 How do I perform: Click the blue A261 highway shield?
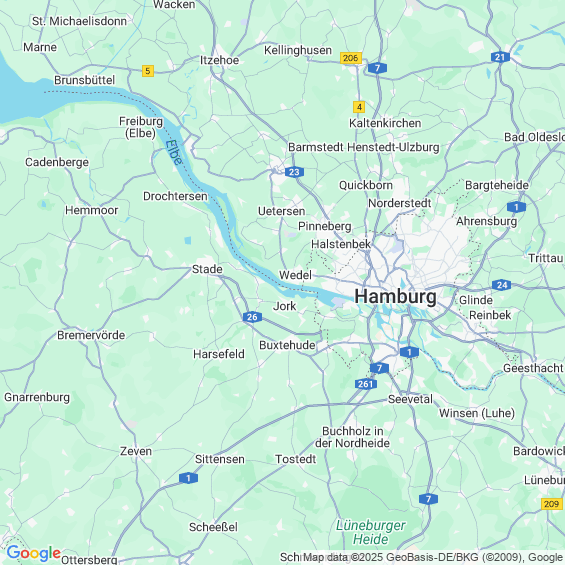pos(365,384)
